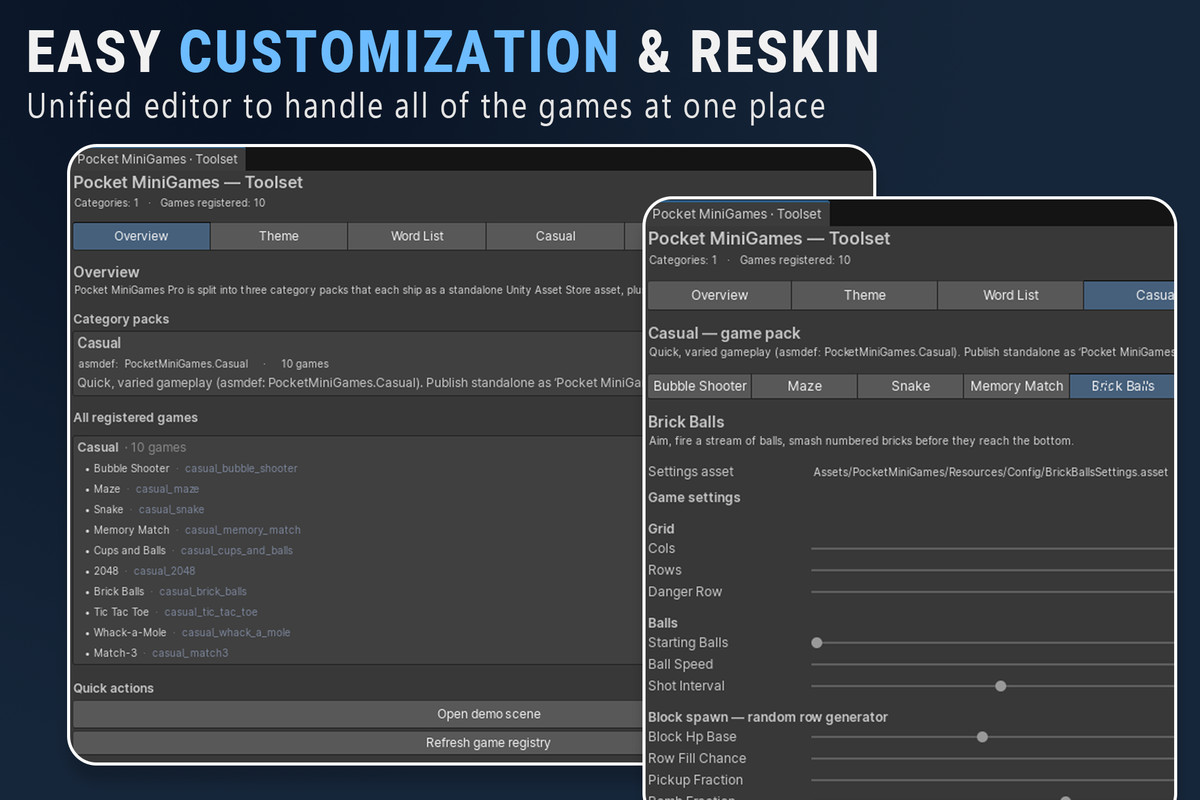Click the back window's Pocket MiniGames title tab

click(158, 159)
